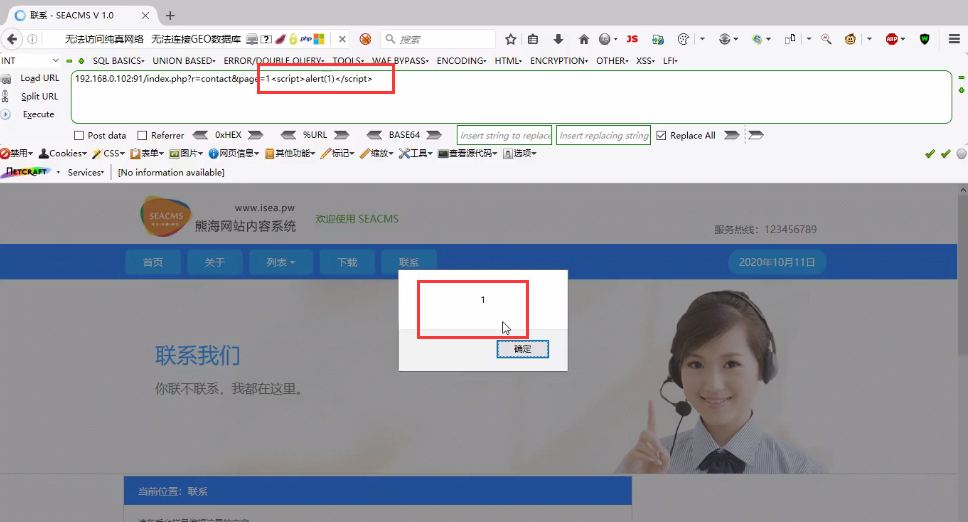Click the Load URL button in HackBar
This screenshot has height=522, width=968.
click(x=39, y=78)
